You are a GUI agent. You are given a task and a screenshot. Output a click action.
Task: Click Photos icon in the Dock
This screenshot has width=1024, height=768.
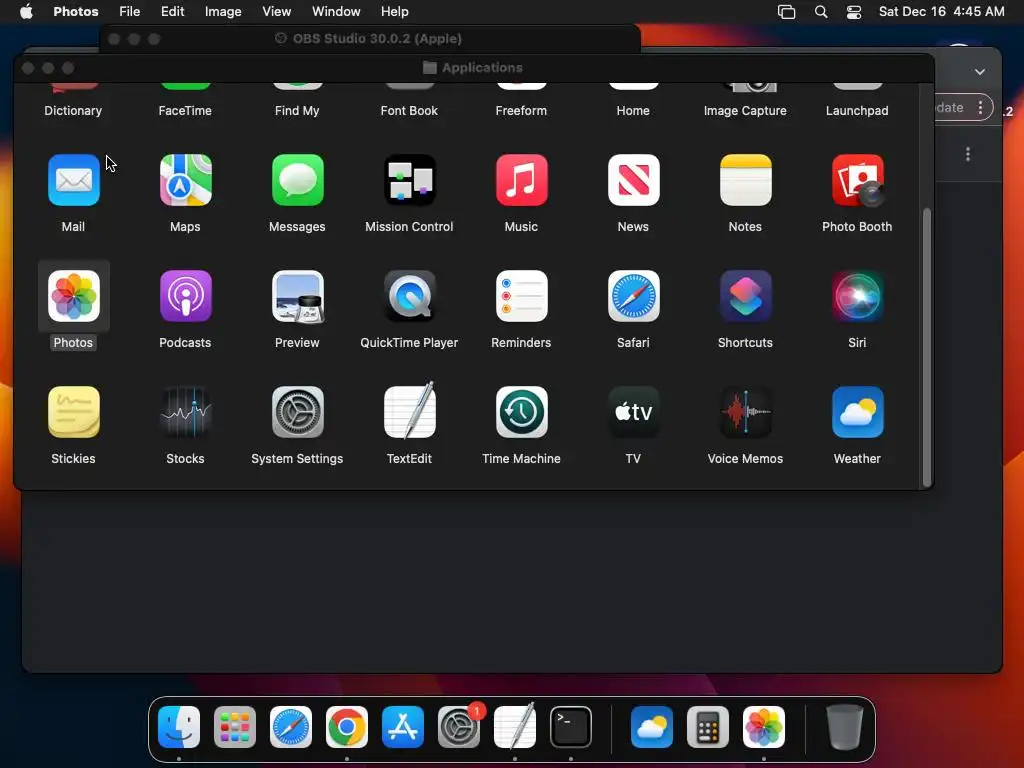click(x=764, y=727)
